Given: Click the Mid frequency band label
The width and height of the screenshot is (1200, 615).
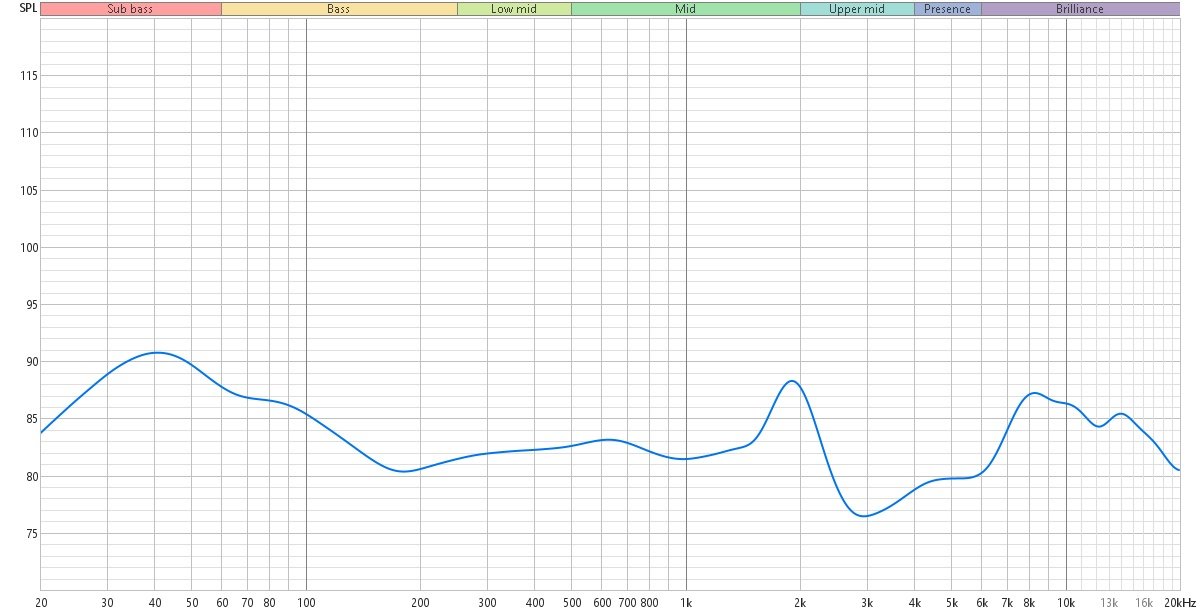Looking at the screenshot, I should (685, 9).
